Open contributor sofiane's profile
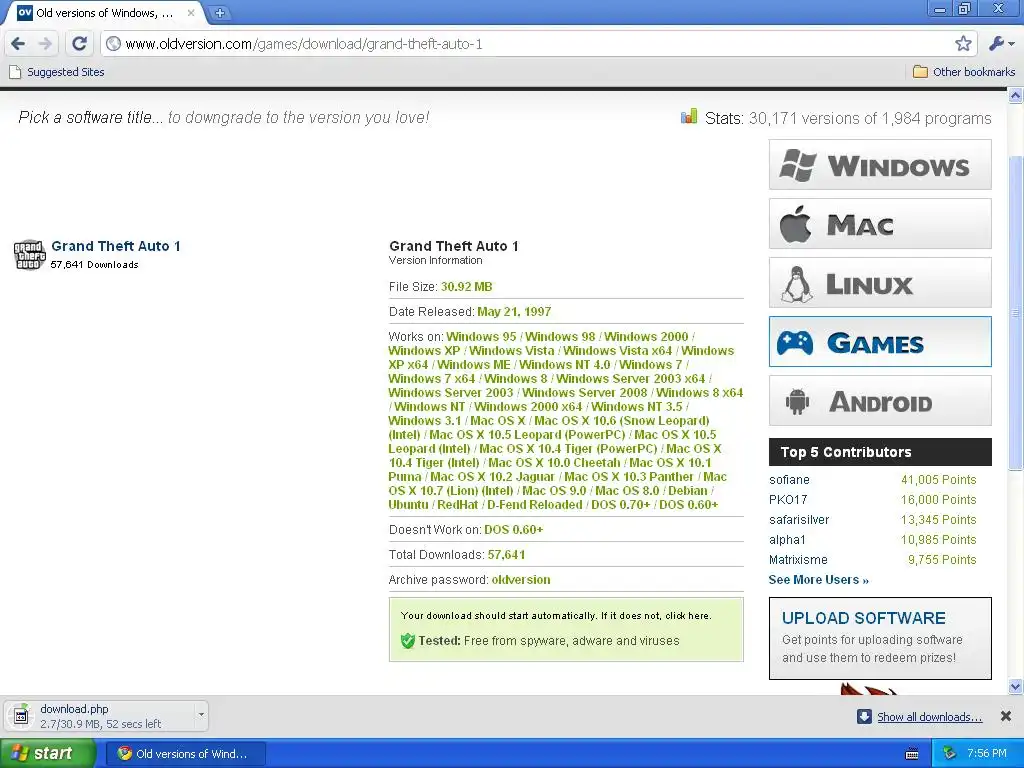 click(789, 479)
